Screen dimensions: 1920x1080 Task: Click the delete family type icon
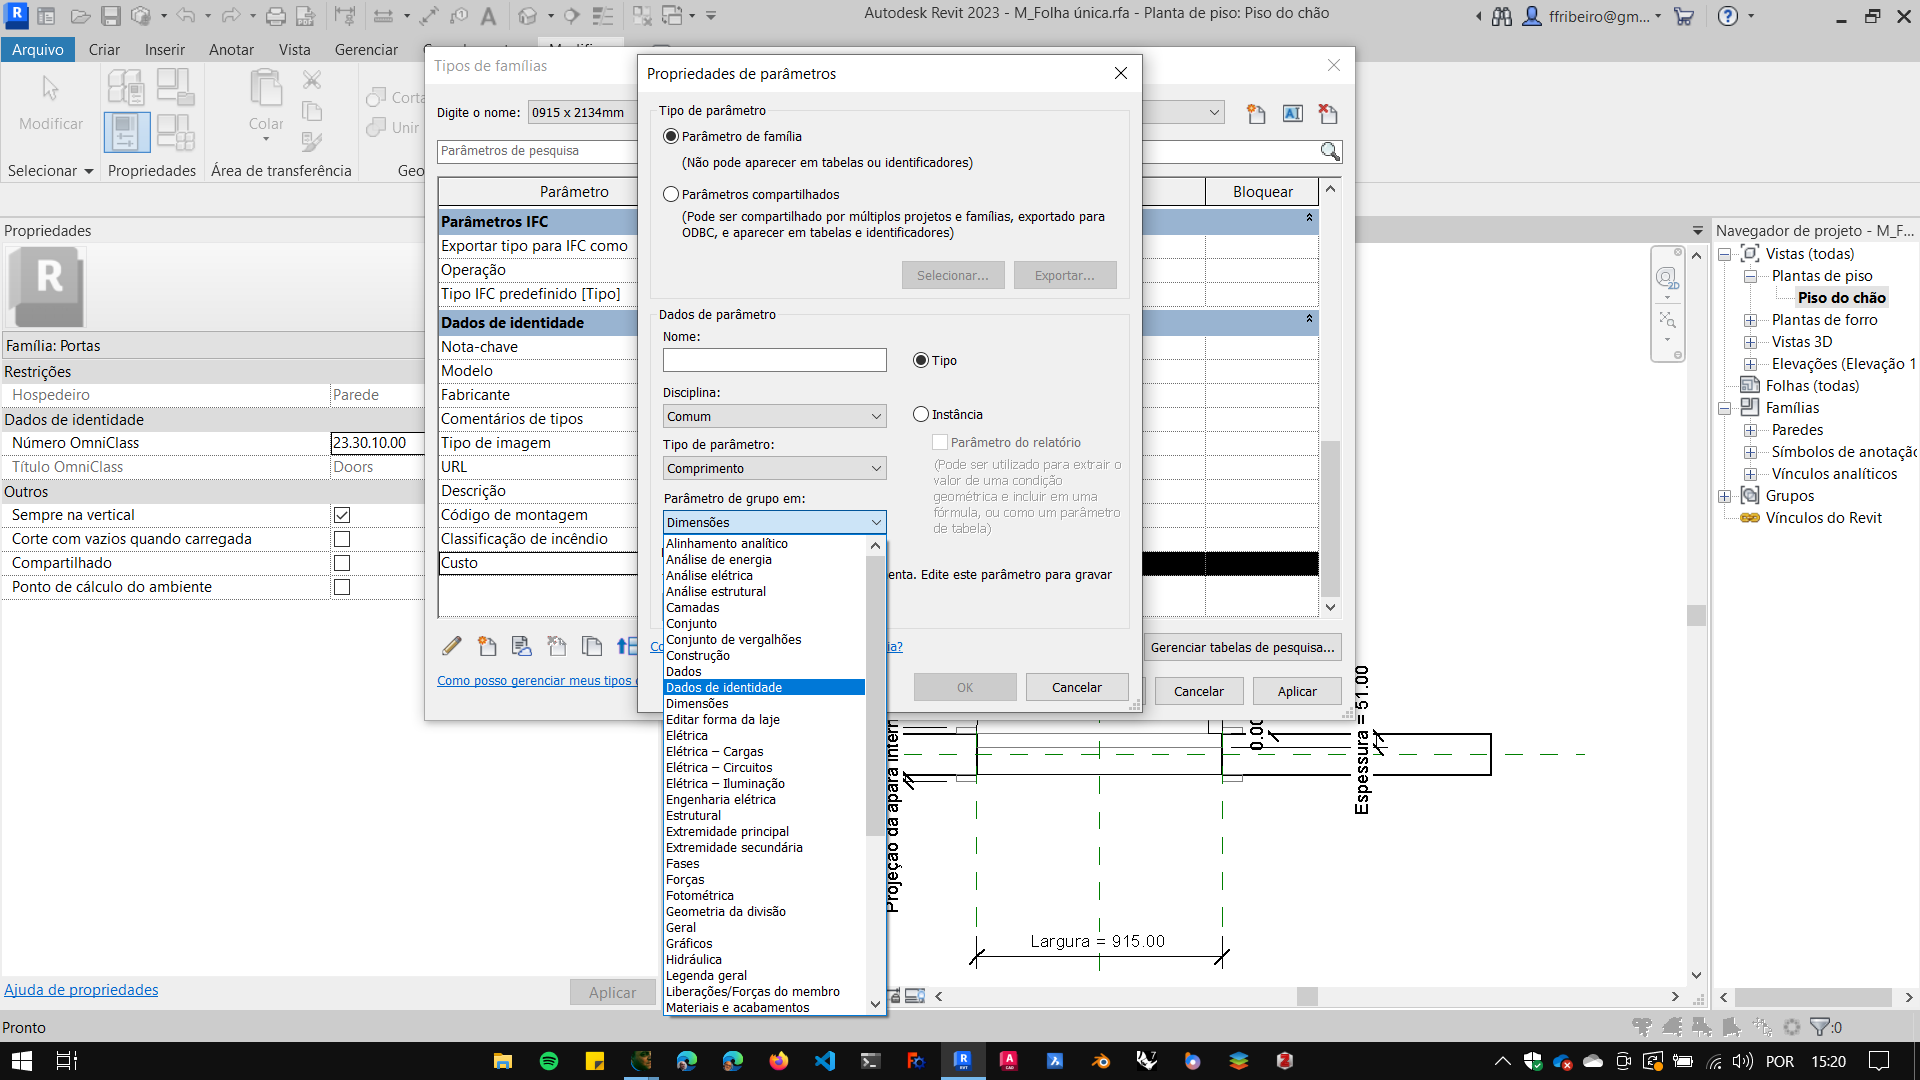coord(1328,114)
